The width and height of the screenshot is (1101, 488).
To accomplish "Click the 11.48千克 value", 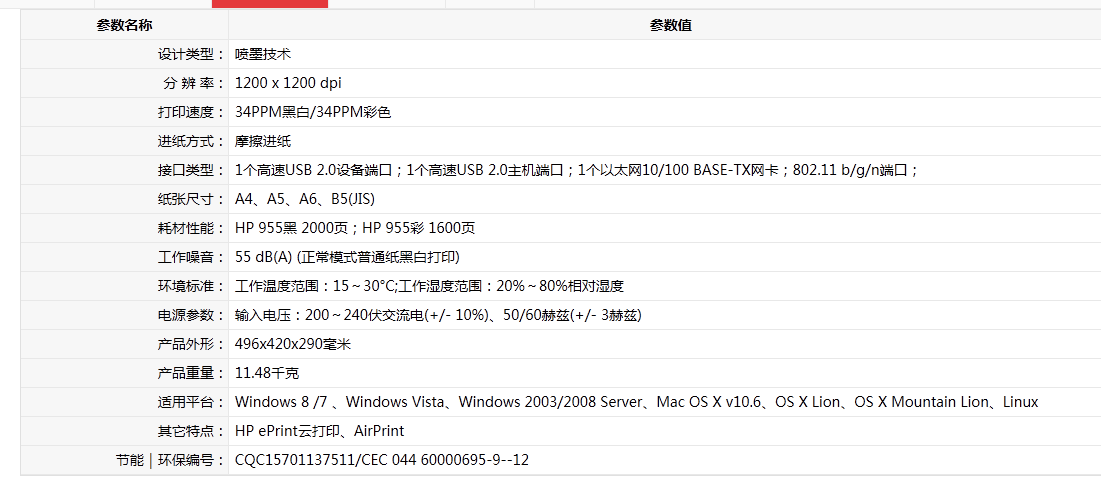I will (268, 373).
